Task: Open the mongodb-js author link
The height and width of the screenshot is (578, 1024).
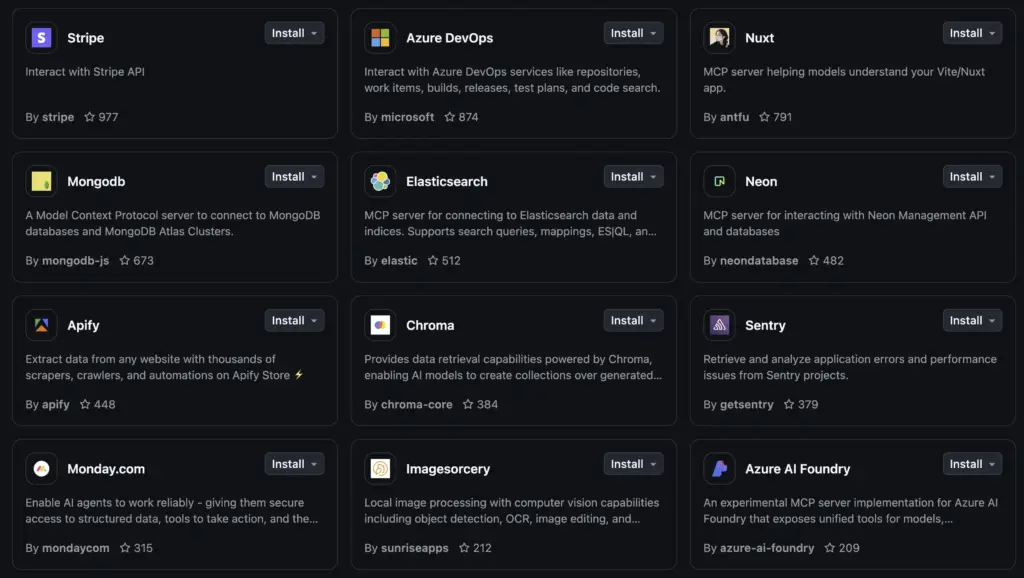Action: (77, 261)
